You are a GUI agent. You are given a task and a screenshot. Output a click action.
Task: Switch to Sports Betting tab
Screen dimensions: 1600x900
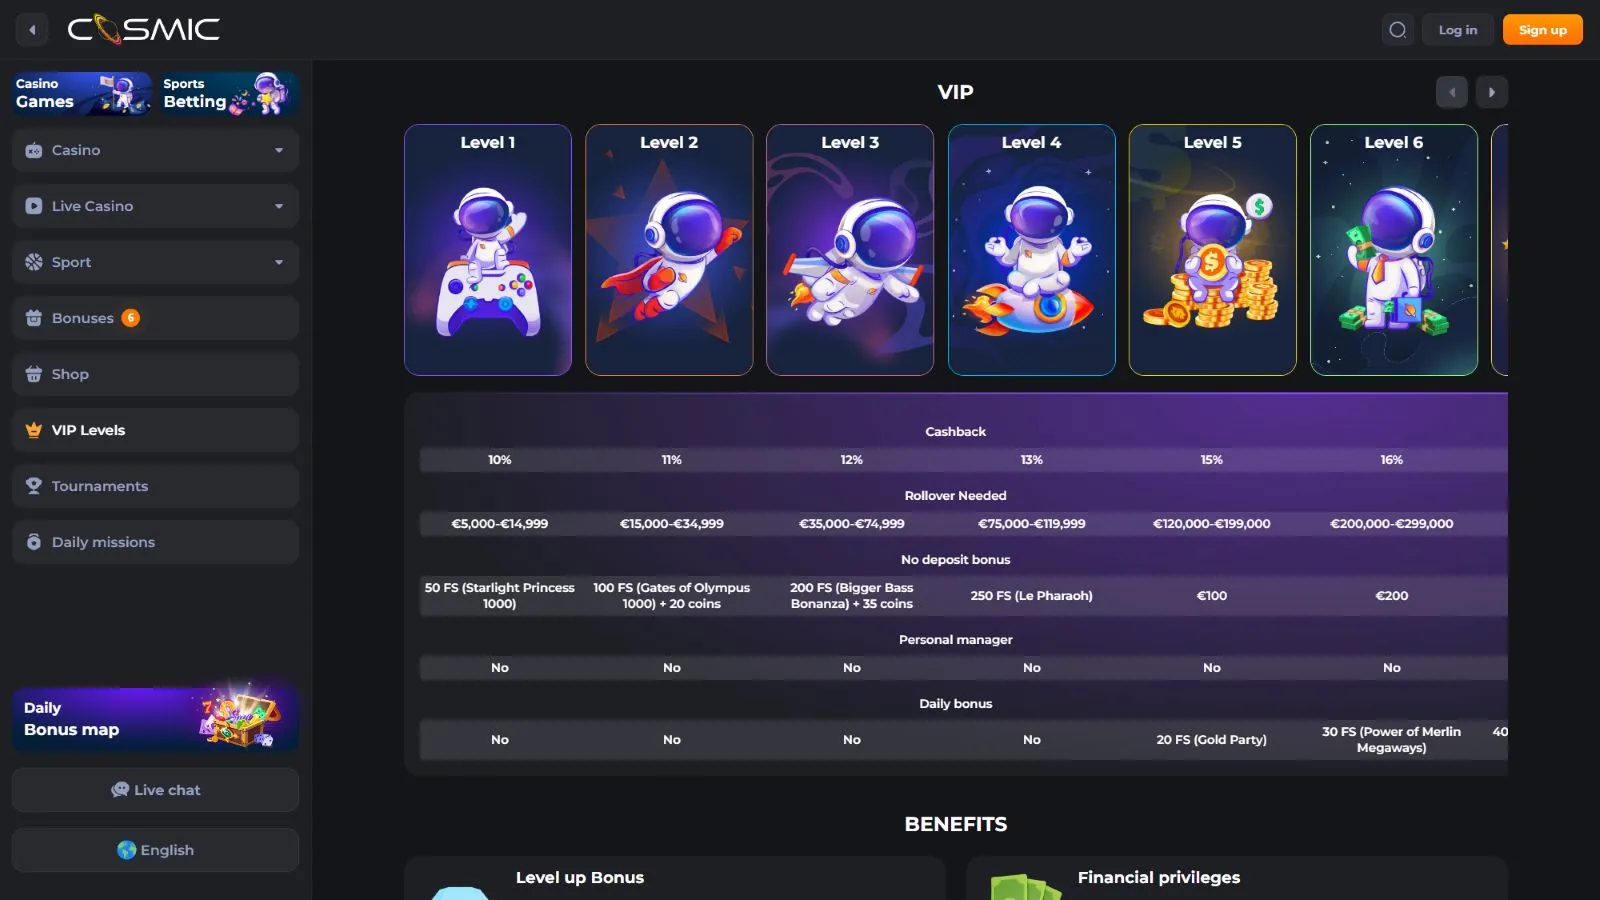(229, 94)
